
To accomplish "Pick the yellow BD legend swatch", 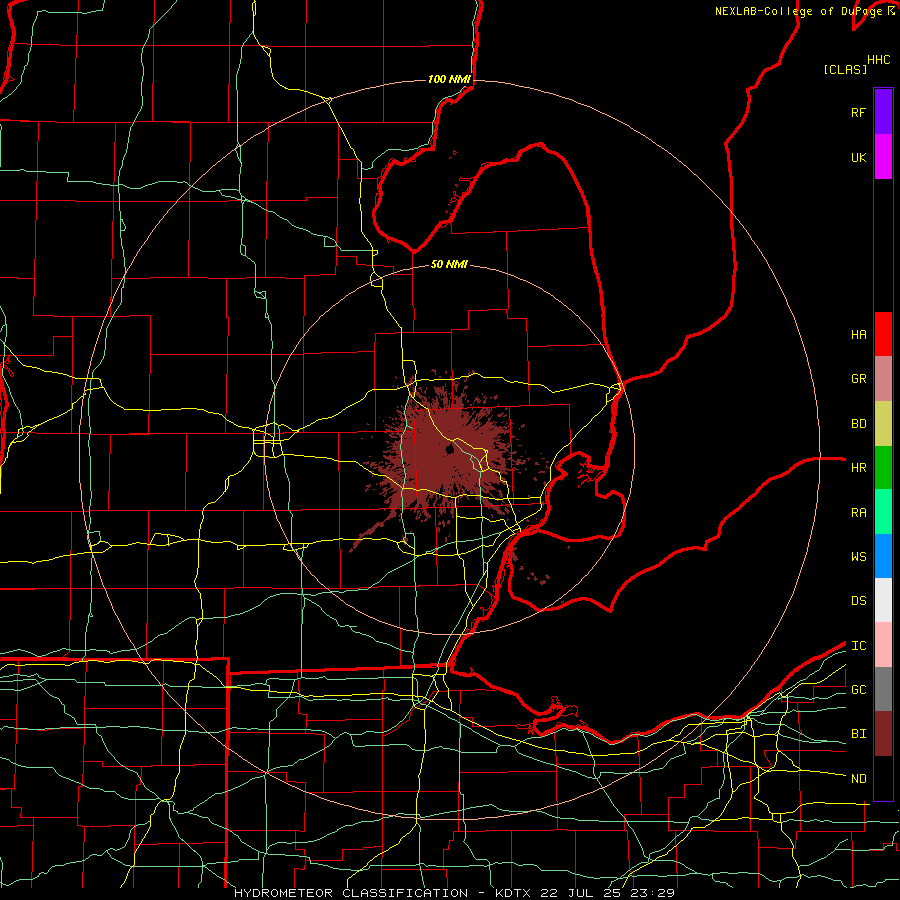I will pos(883,424).
